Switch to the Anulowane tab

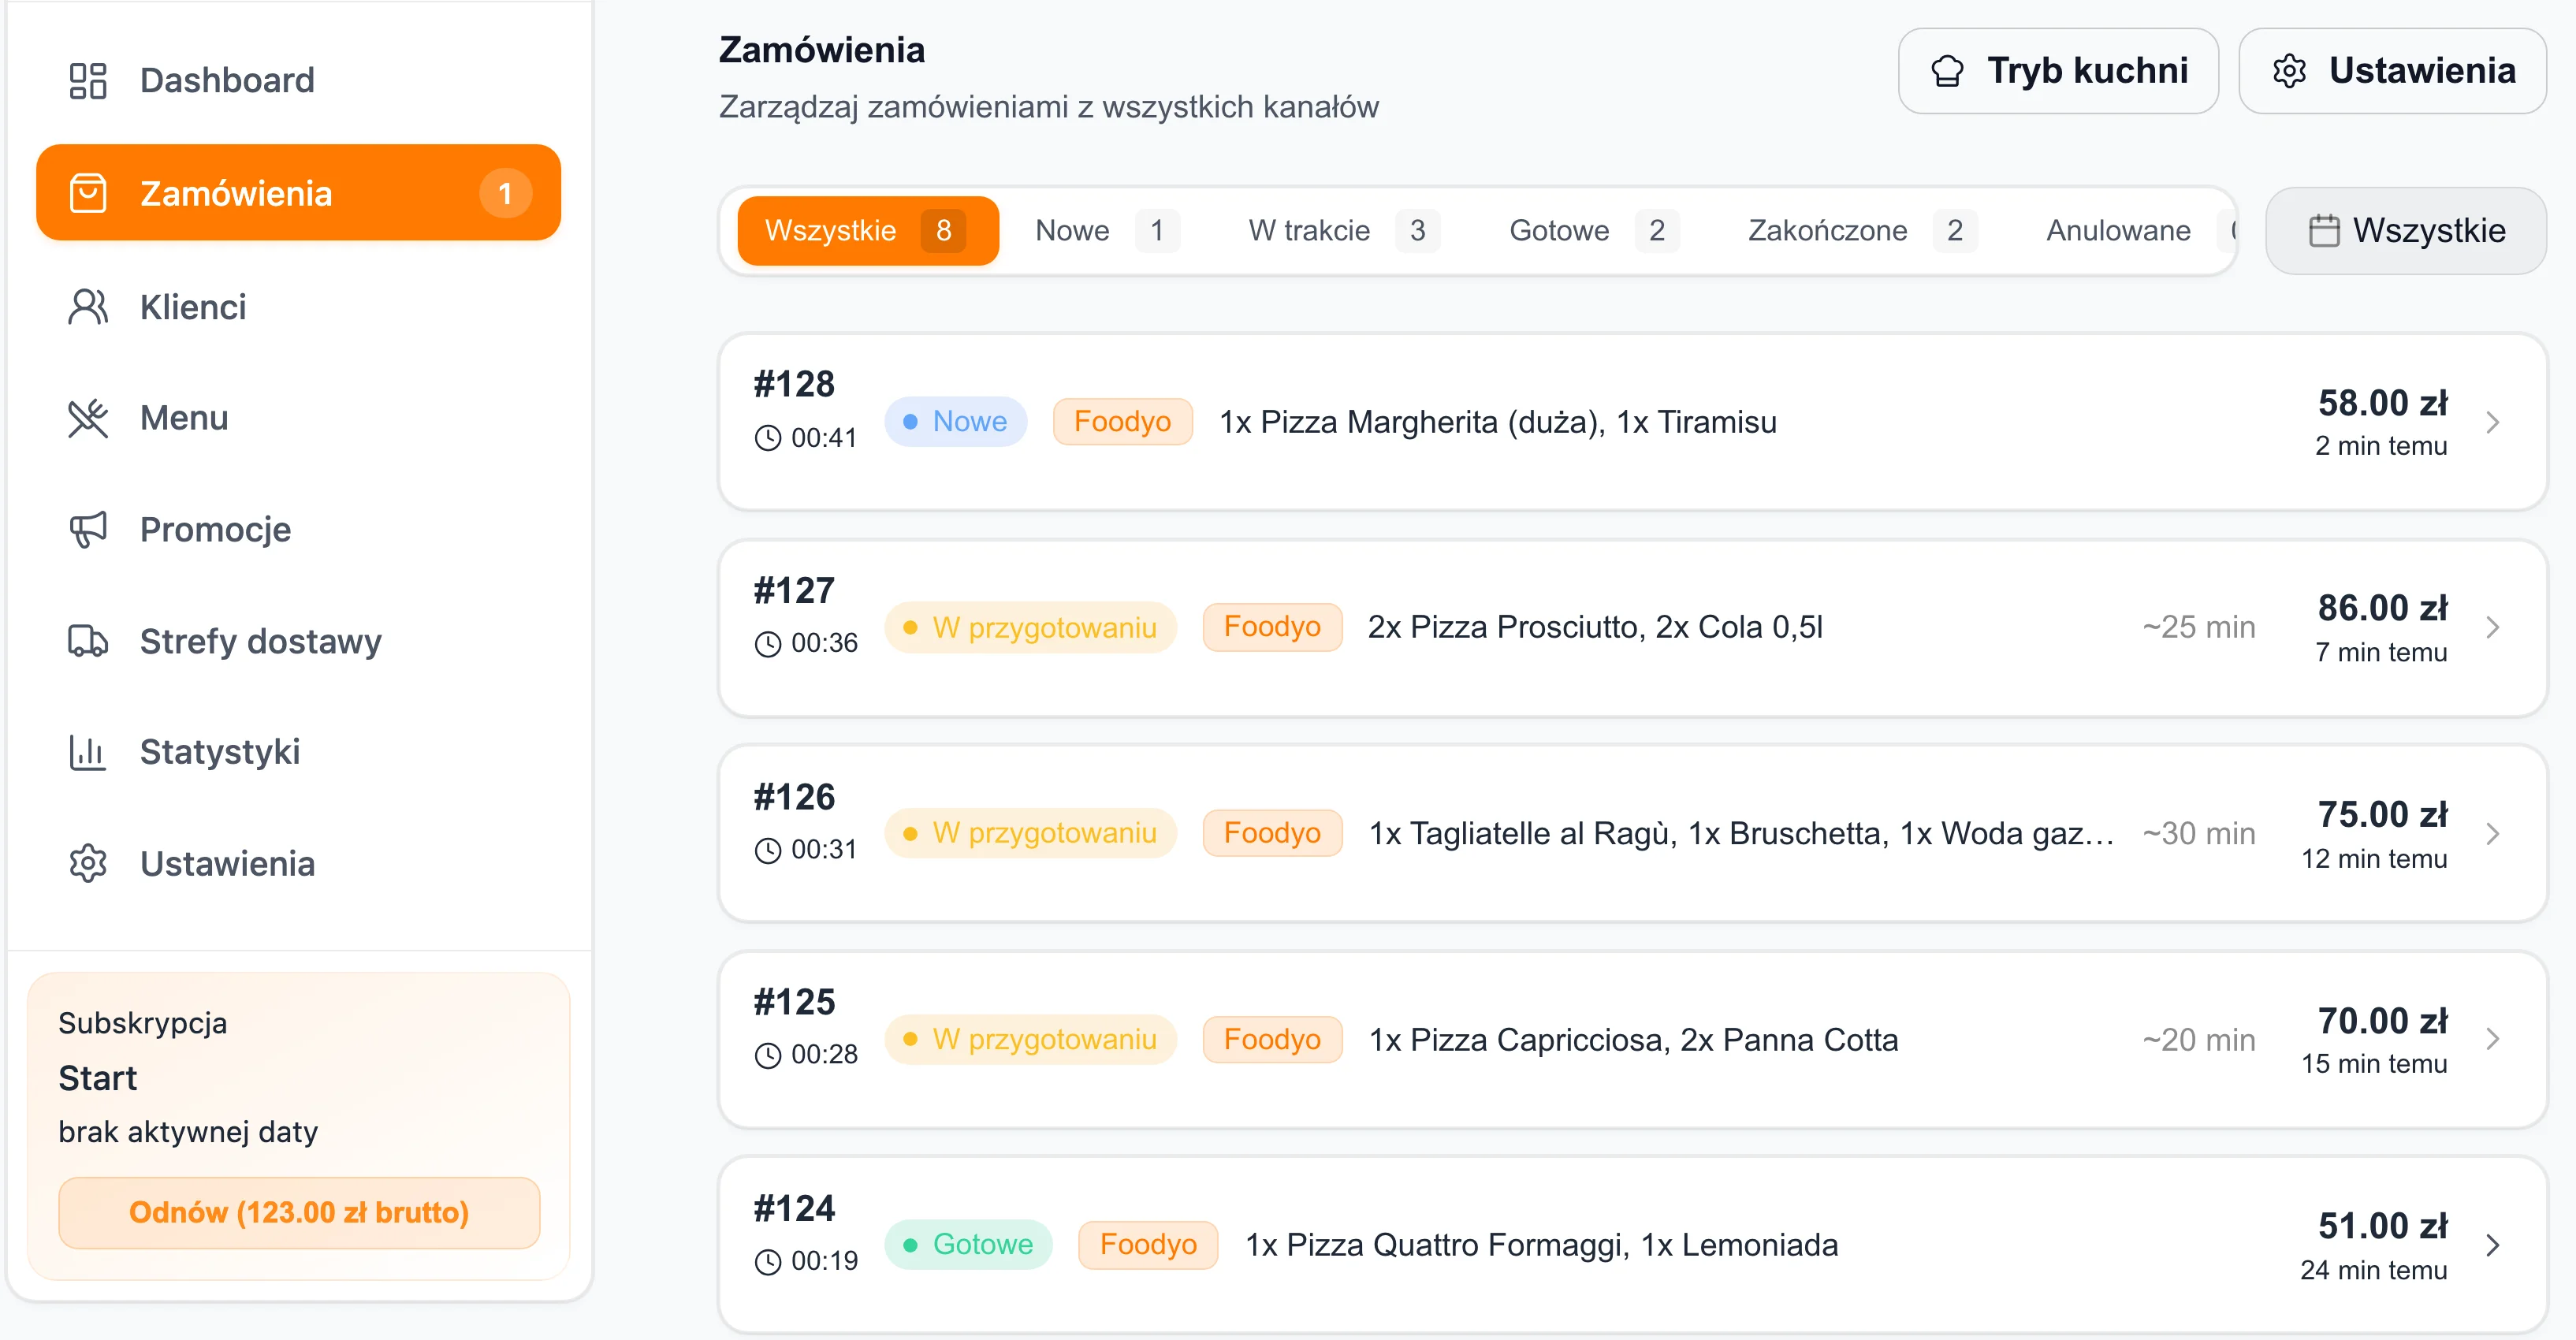(x=2128, y=231)
